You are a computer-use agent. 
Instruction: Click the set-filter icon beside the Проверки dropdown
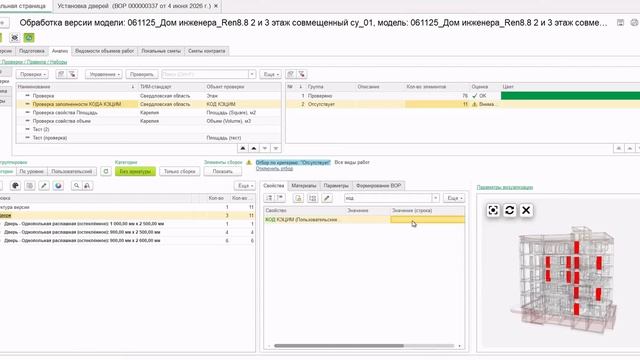pyautogui.click(x=61, y=74)
